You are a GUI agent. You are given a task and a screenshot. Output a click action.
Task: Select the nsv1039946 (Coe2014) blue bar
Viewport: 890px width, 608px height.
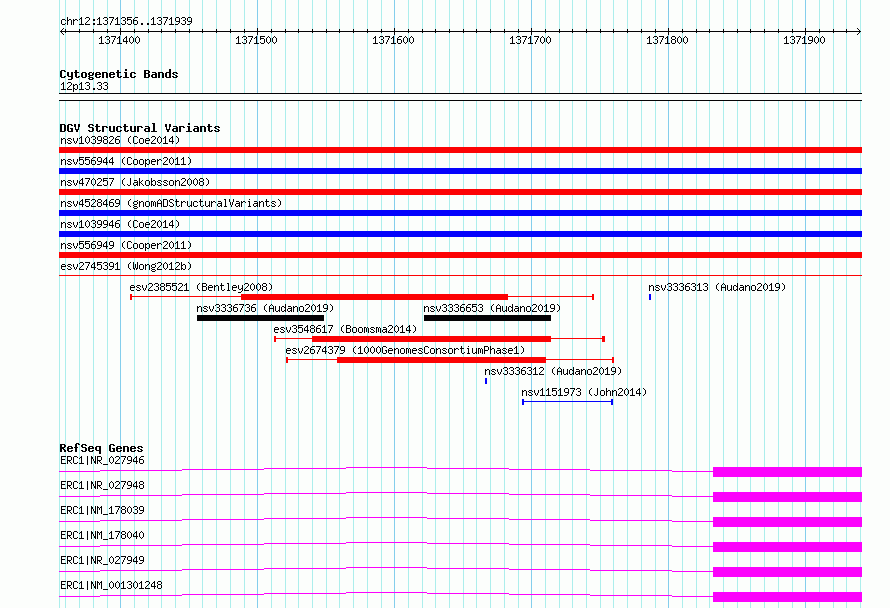[460, 234]
